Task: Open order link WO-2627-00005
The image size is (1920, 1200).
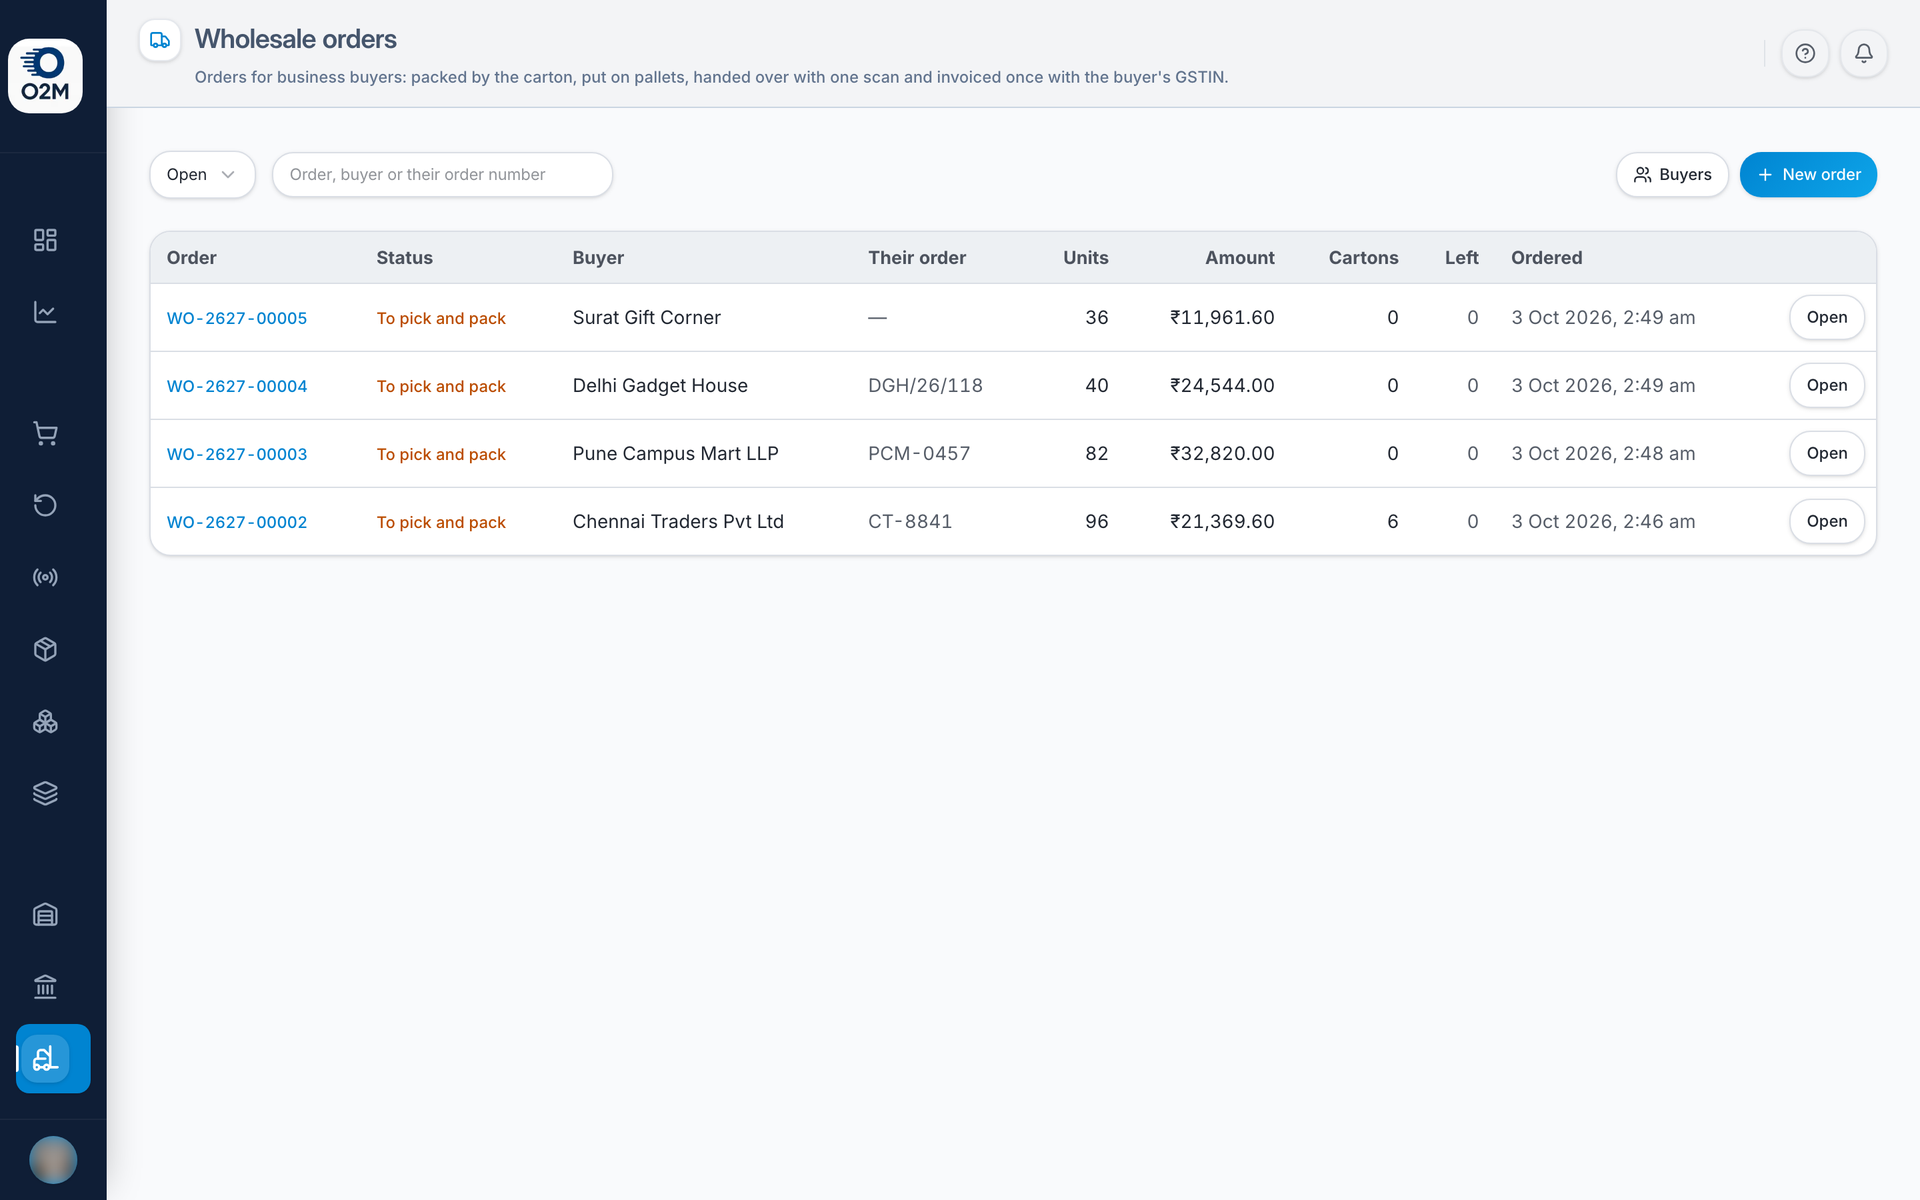Action: [237, 318]
